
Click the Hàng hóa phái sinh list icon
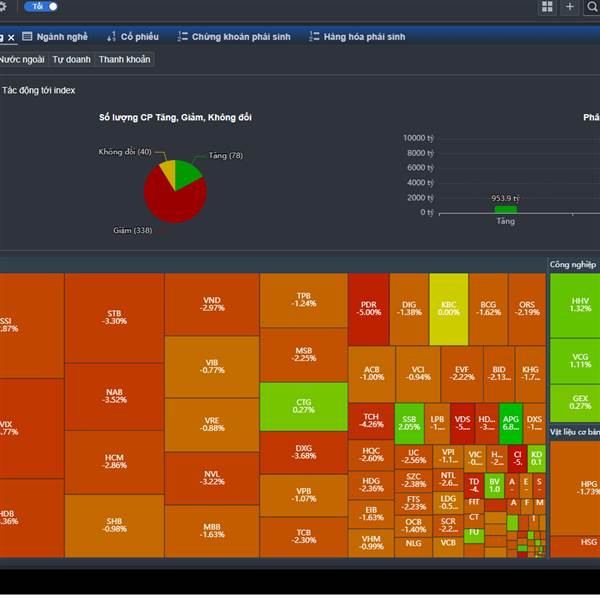pos(314,37)
